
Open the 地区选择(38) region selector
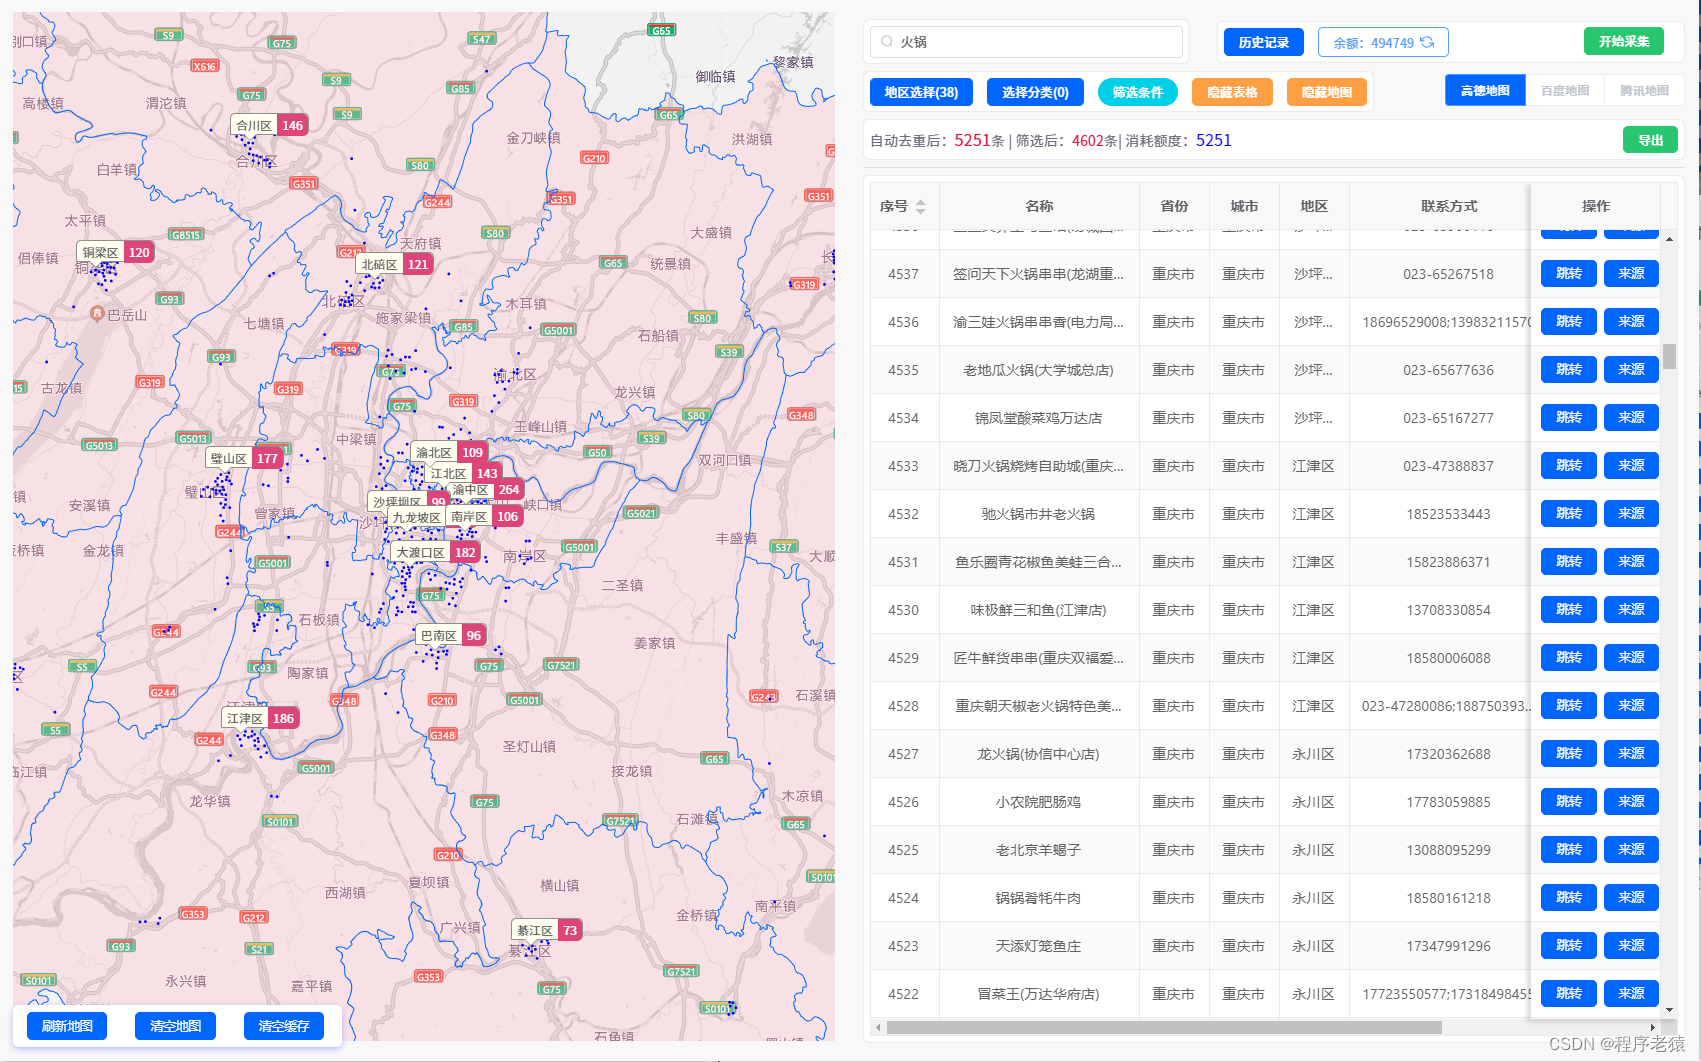tap(921, 92)
